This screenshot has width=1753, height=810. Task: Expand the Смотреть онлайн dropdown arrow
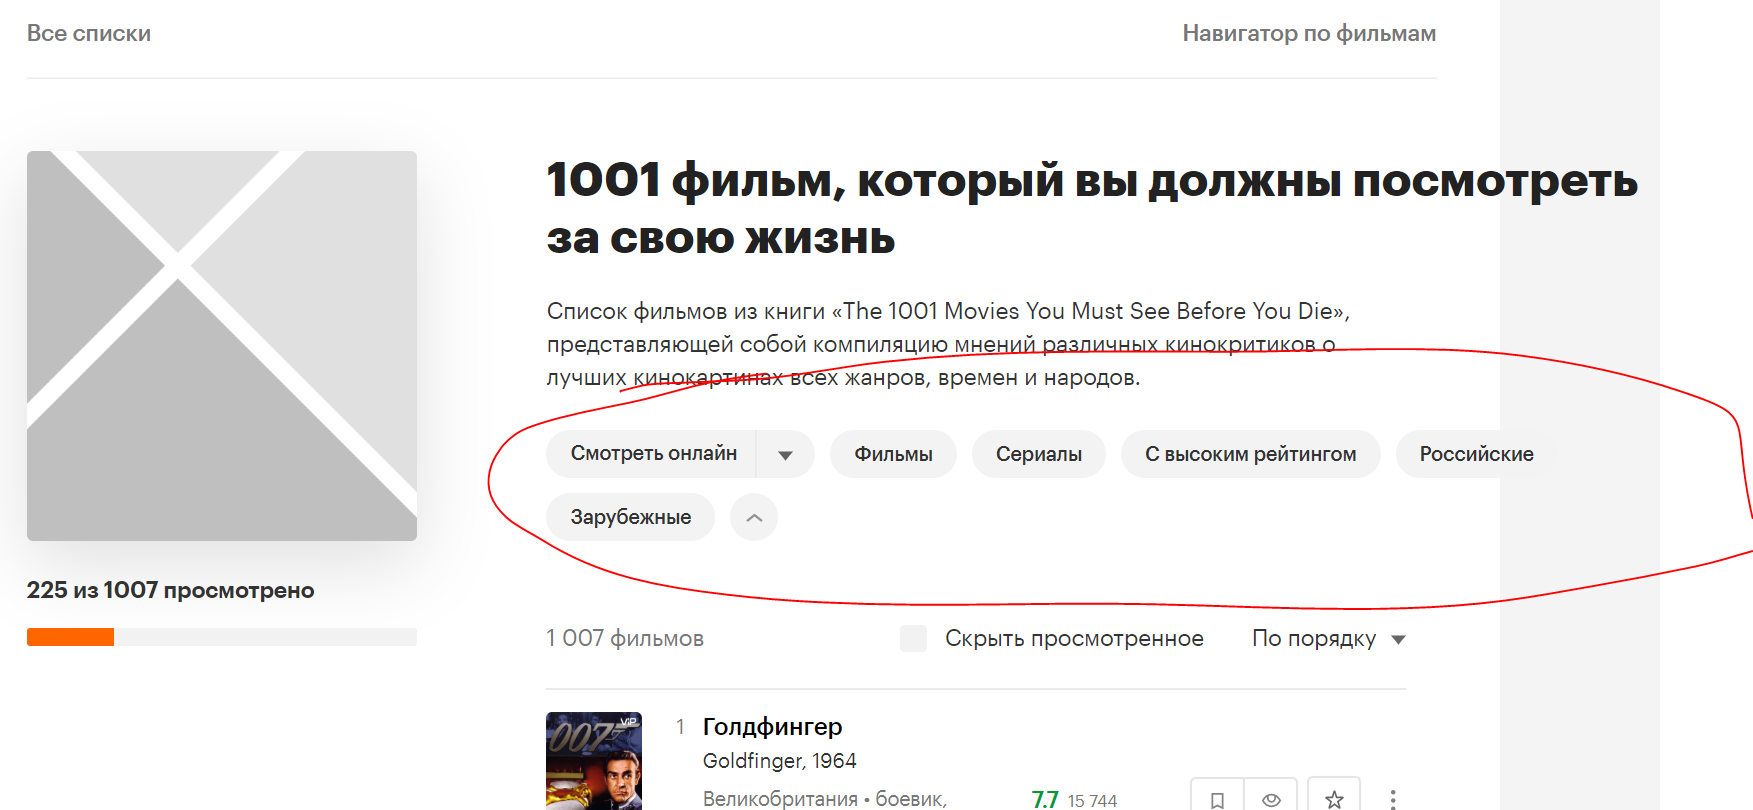tap(785, 454)
